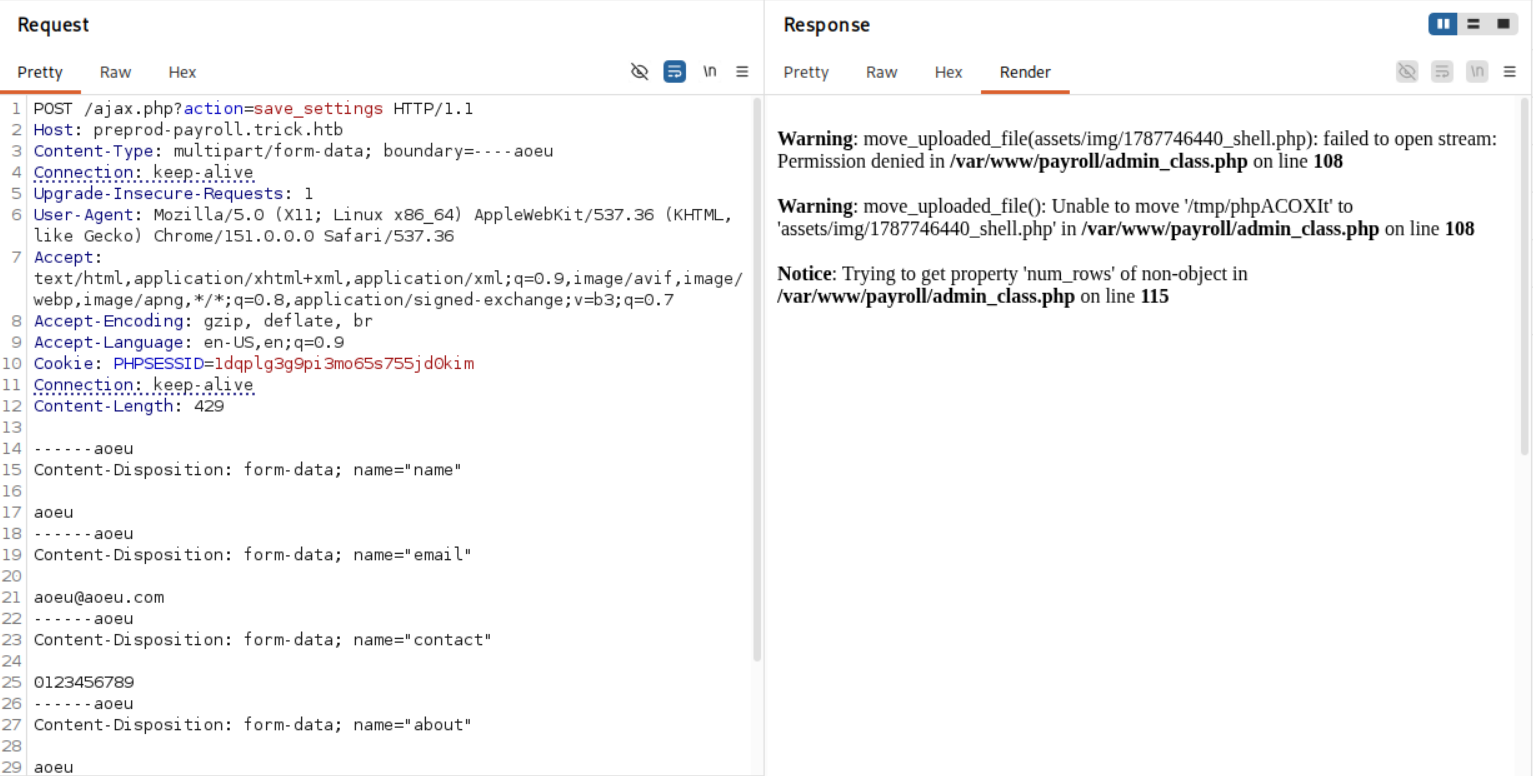Switch to Request Raw tab
The height and width of the screenshot is (776, 1533).
[x=115, y=72]
